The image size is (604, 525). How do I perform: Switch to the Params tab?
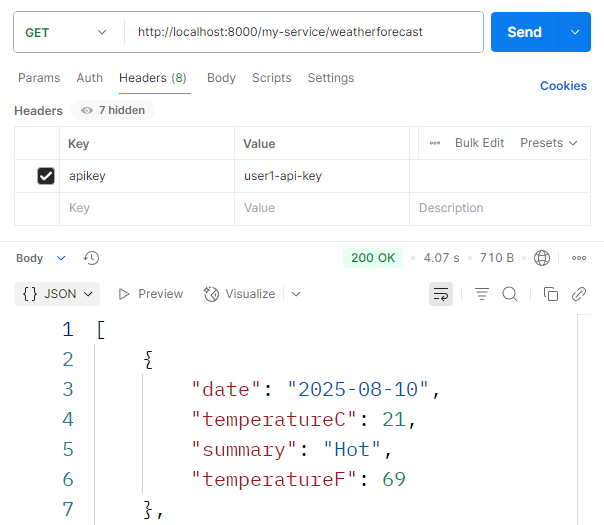pos(39,78)
